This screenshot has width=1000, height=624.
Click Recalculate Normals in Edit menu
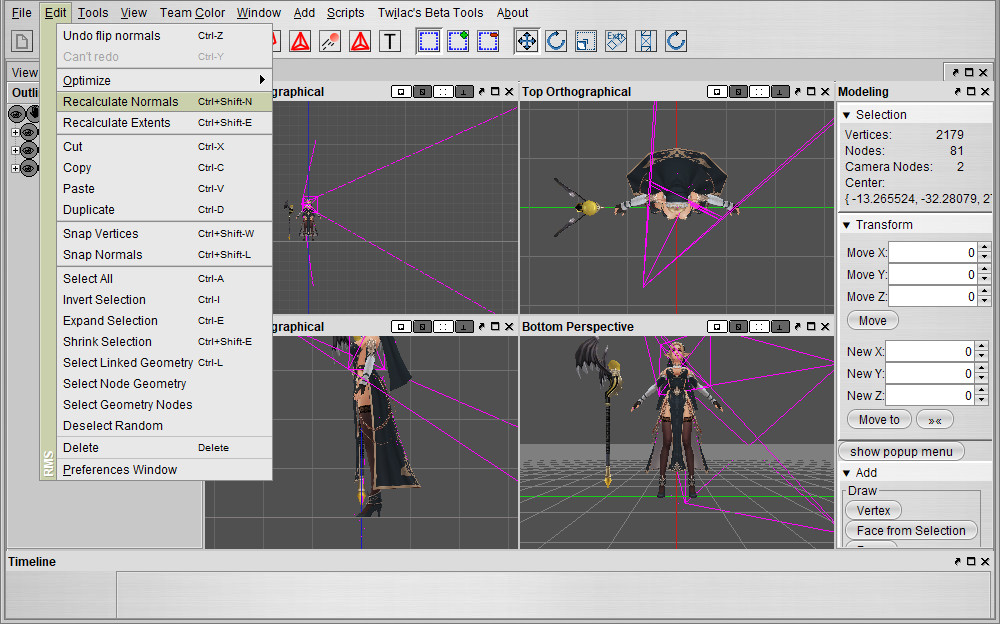click(x=120, y=101)
